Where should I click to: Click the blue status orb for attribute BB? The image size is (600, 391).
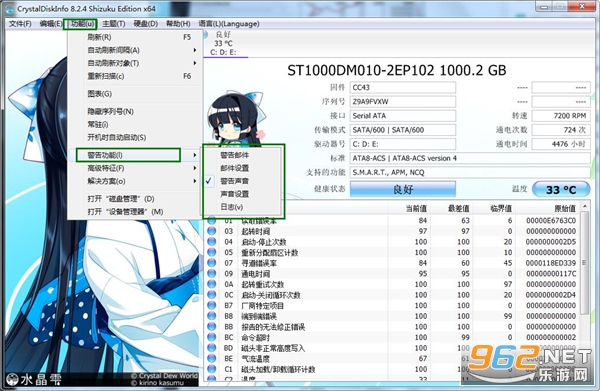click(x=212, y=327)
